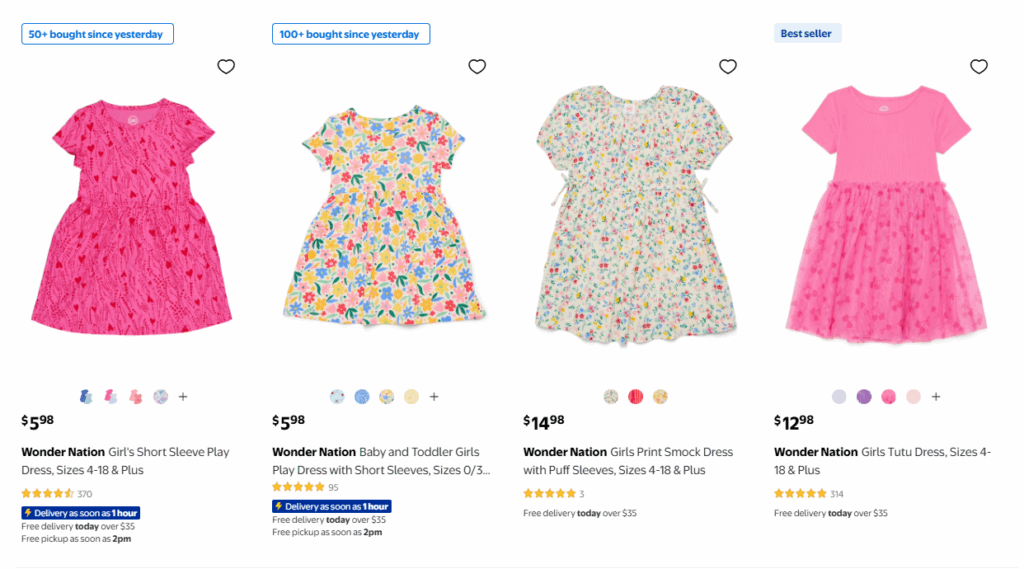The image size is (1024, 569).
Task: View the pink heart-print dress product image
Action: (127, 216)
